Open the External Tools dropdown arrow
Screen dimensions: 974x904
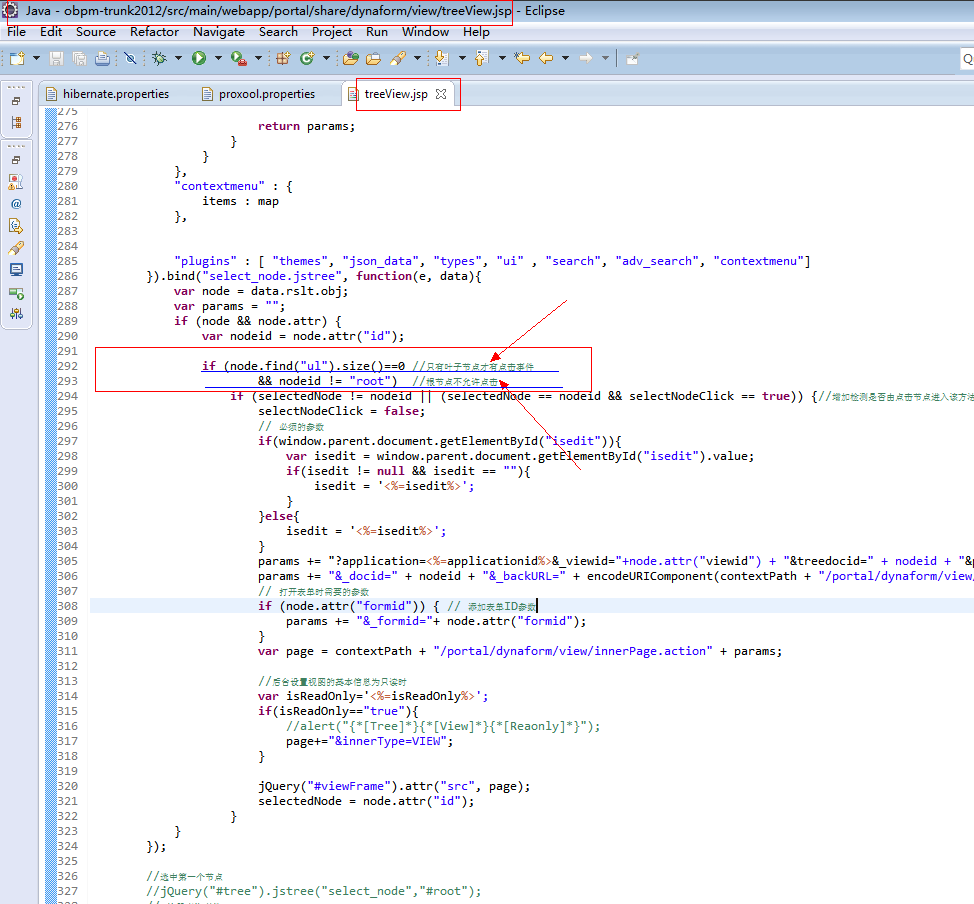pos(258,58)
